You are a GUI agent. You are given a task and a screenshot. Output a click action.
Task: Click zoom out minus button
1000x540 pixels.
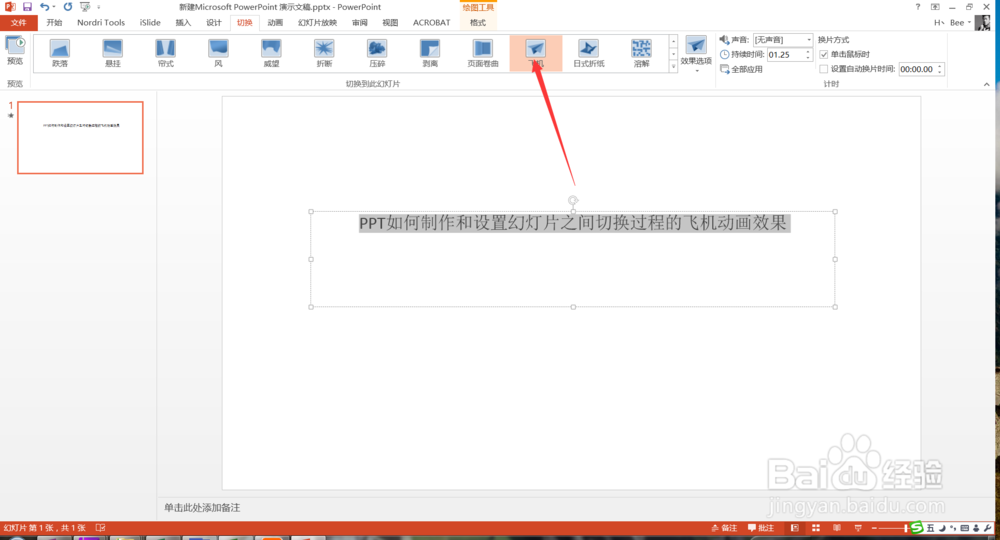[x=874, y=528]
